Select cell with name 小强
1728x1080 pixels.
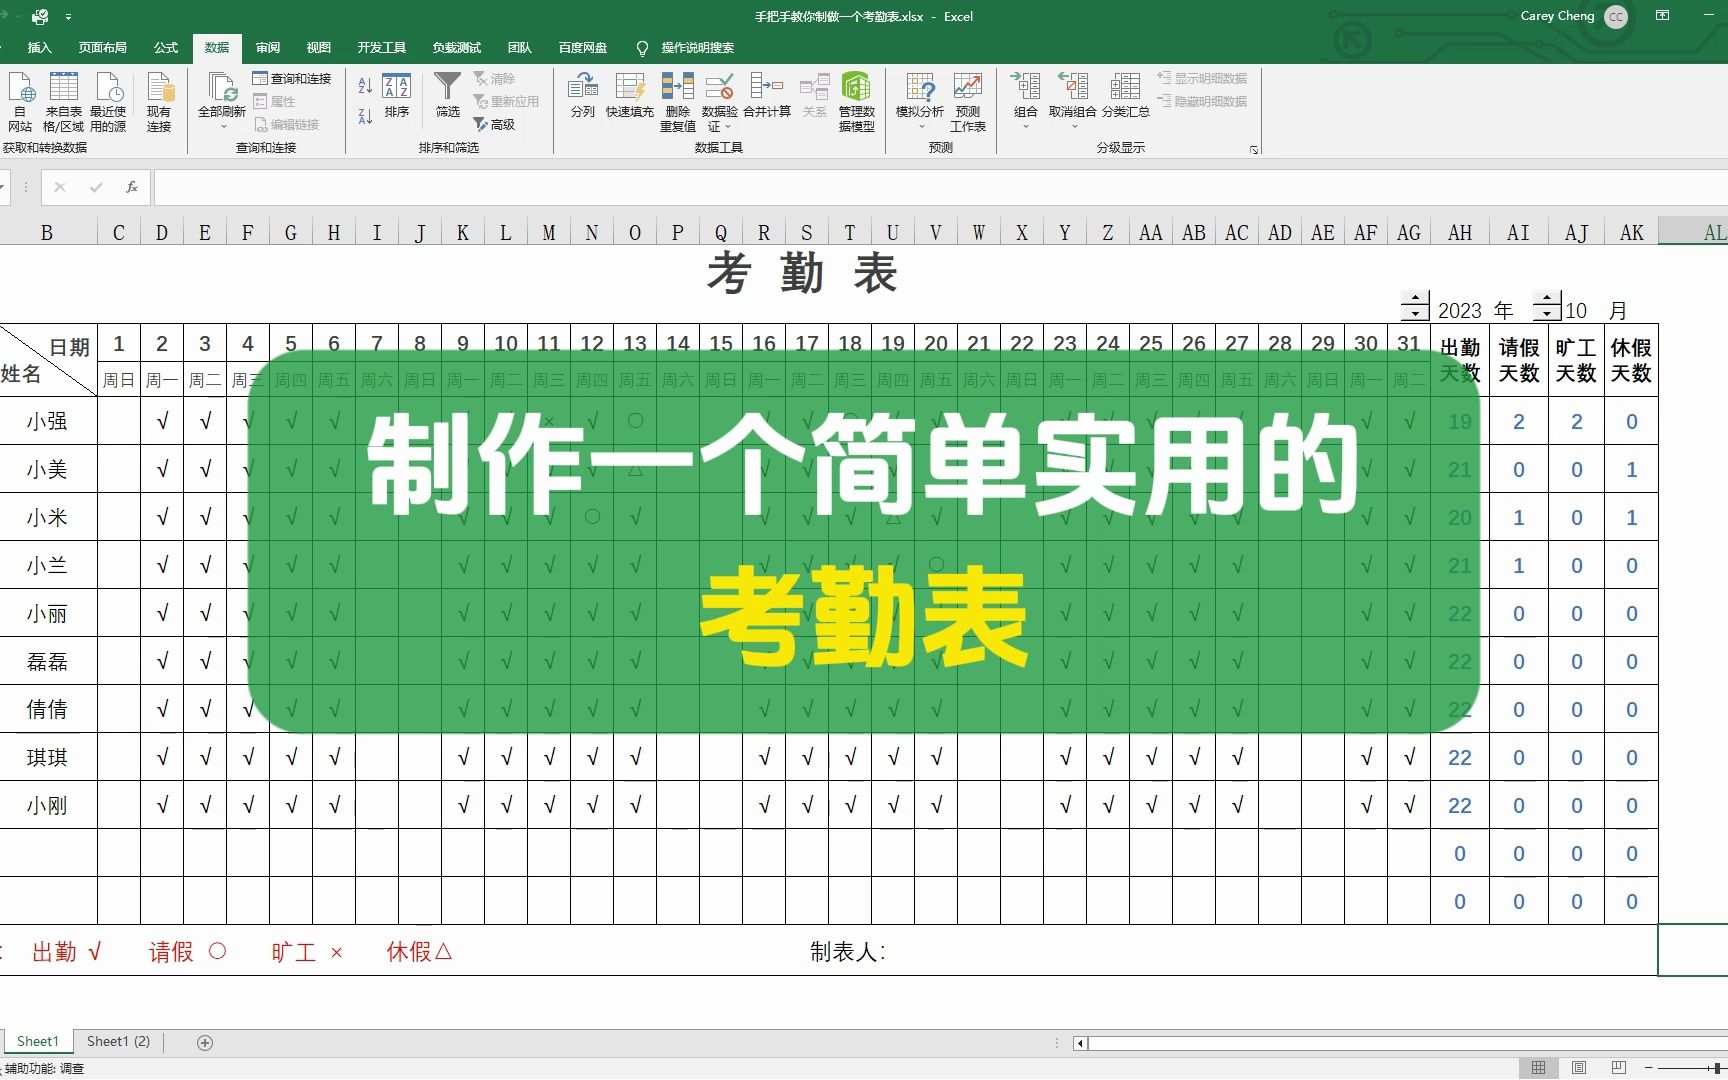click(47, 421)
